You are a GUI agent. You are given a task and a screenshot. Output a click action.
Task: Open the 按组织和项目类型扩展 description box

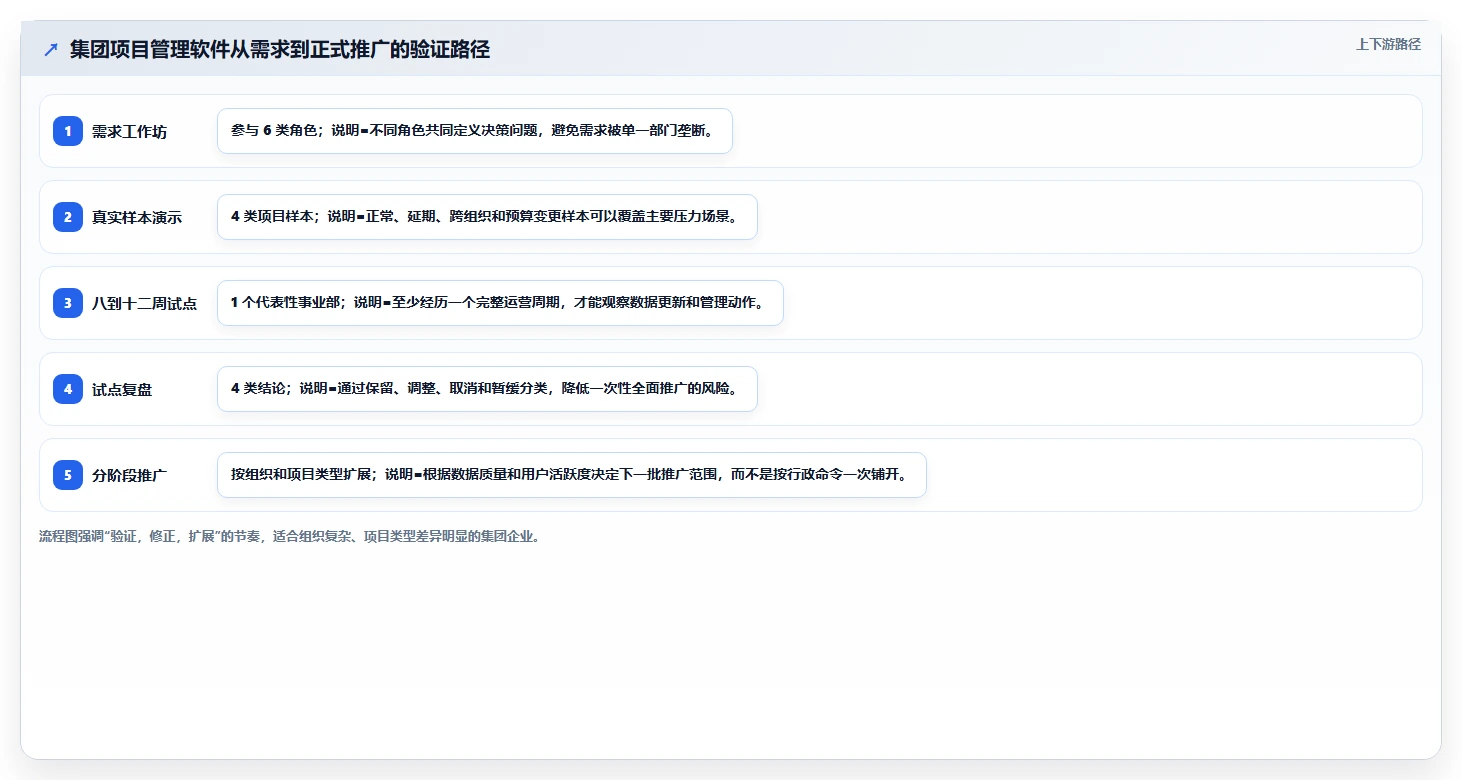click(572, 475)
